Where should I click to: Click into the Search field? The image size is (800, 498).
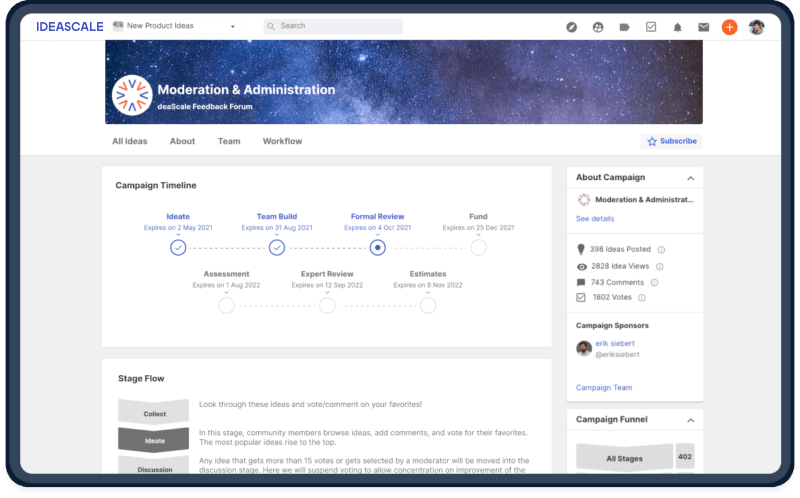tap(335, 26)
